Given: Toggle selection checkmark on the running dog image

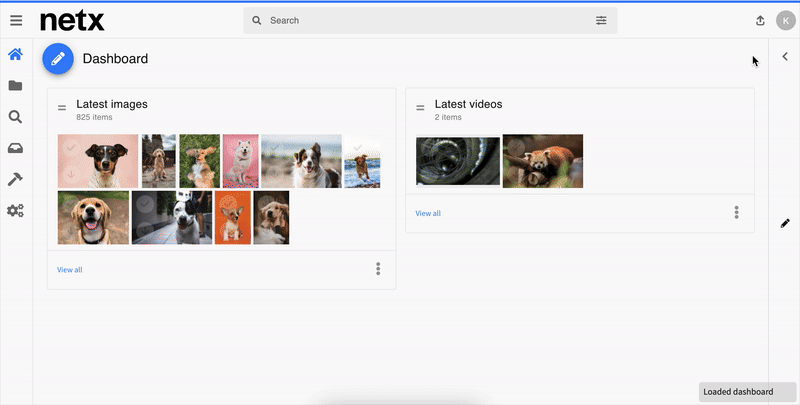Looking at the screenshot, I should click(359, 147).
